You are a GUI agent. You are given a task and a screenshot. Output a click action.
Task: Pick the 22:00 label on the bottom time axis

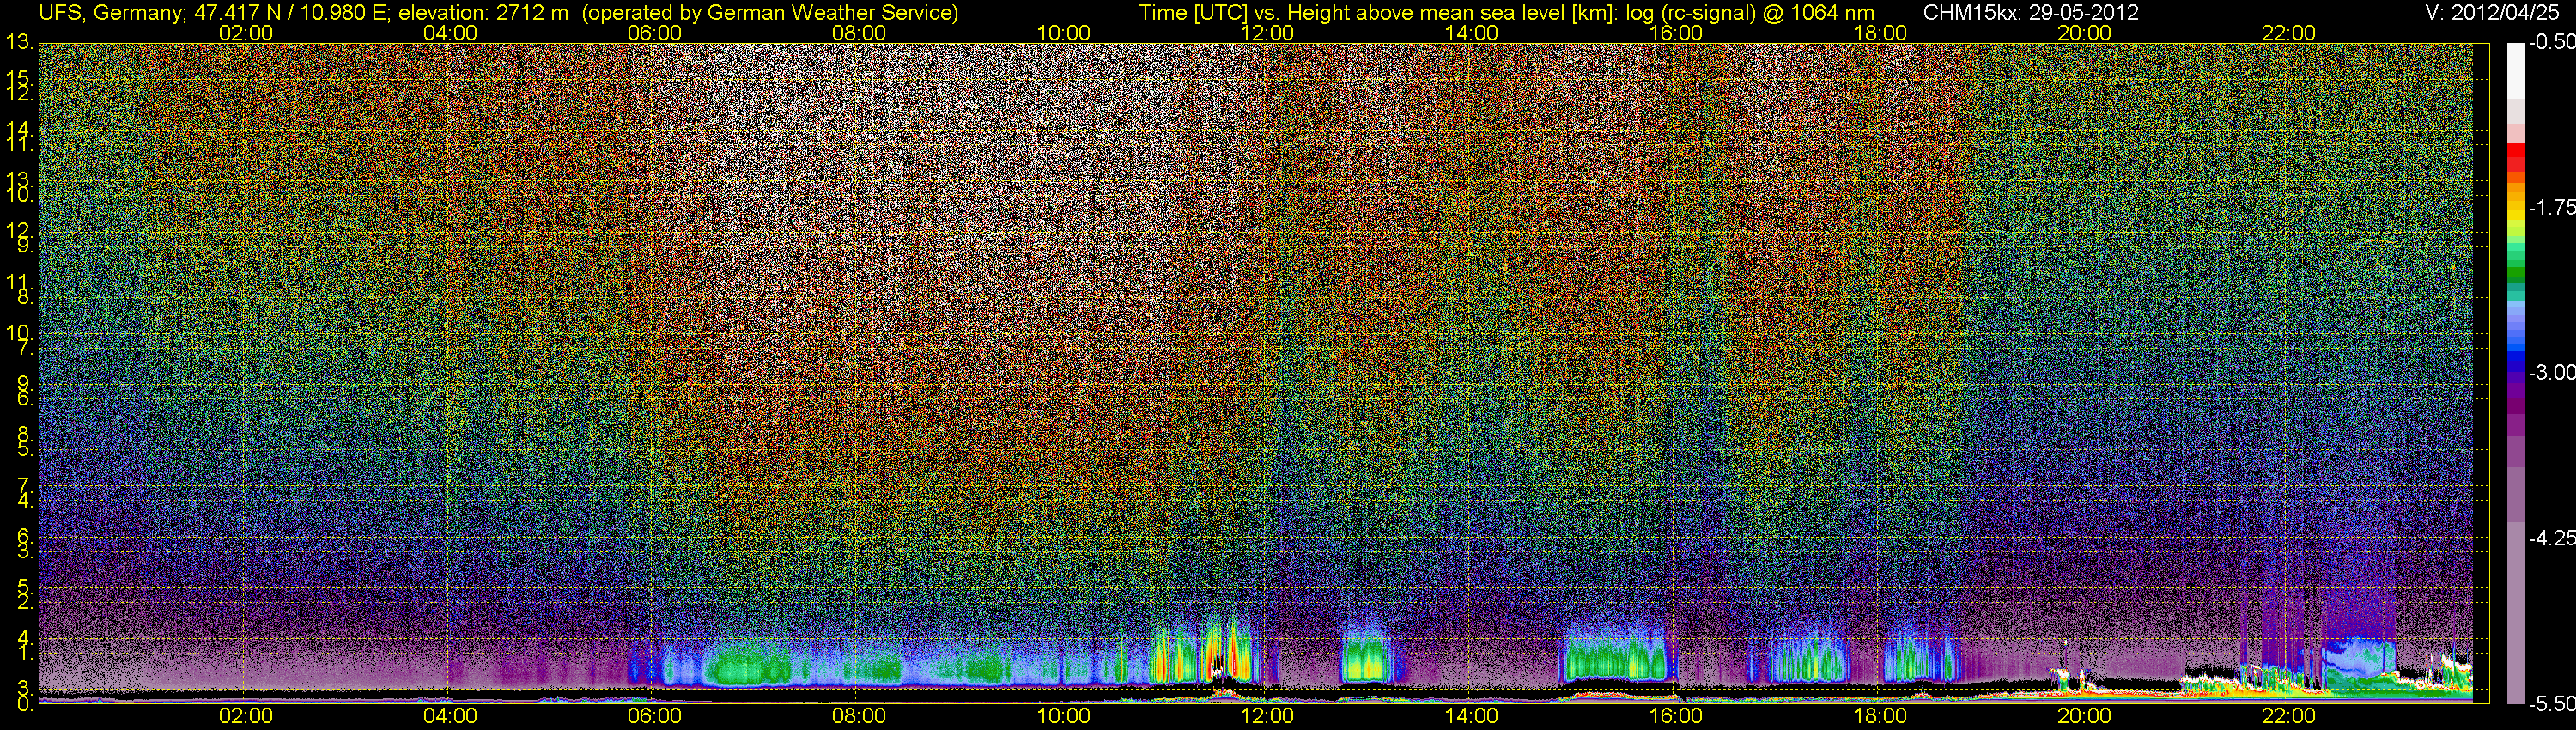point(2289,717)
